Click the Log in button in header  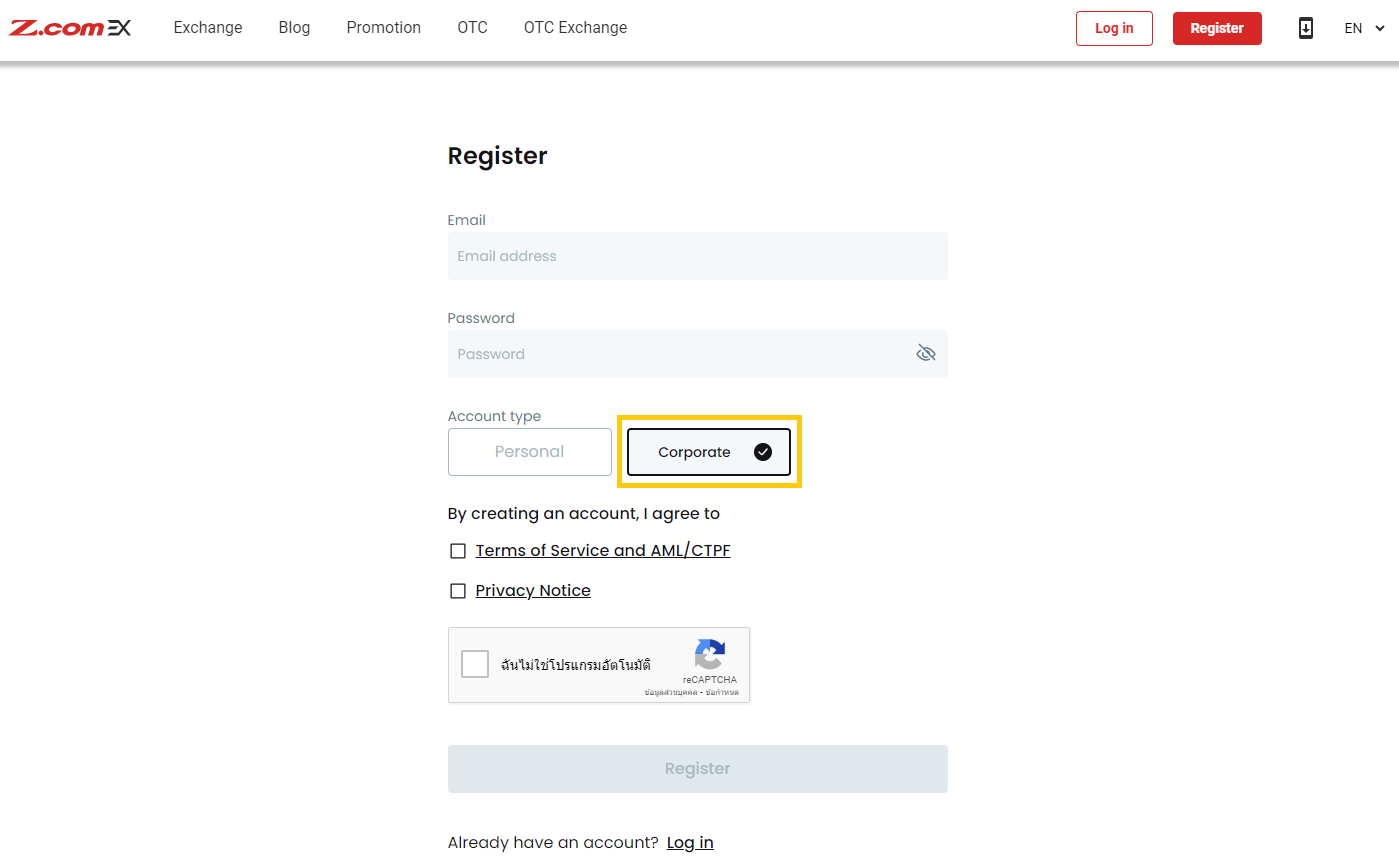pos(1114,28)
